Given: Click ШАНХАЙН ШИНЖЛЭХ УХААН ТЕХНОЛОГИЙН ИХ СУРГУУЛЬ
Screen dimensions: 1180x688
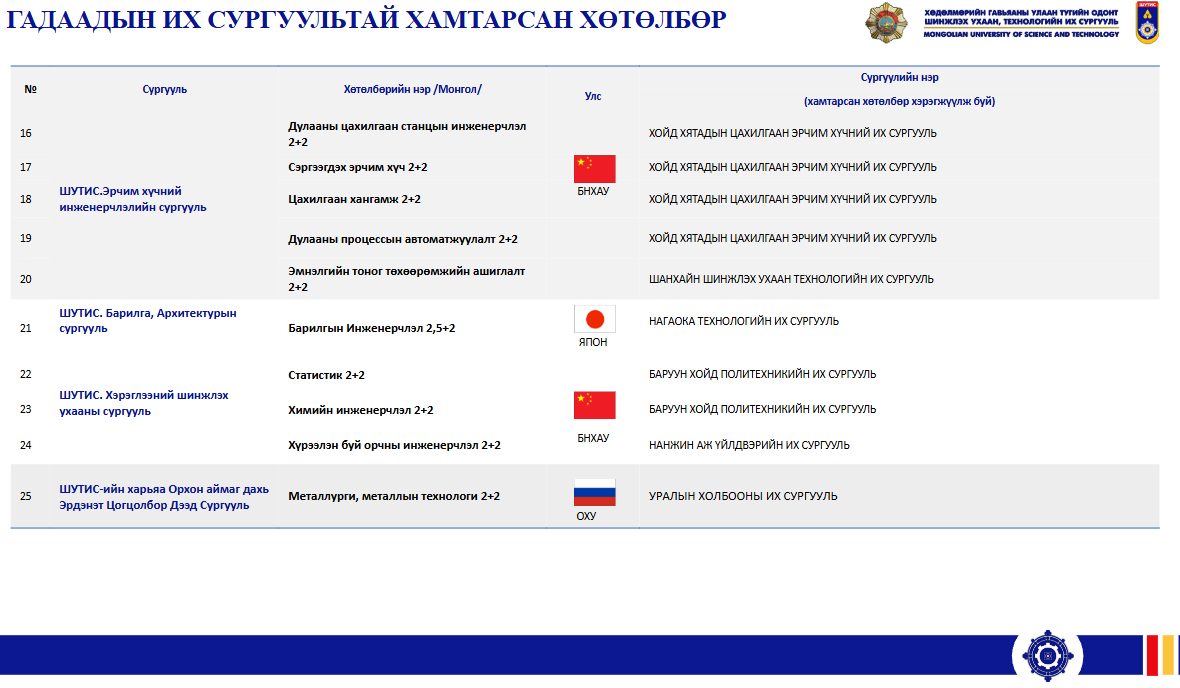Looking at the screenshot, I should click(x=791, y=279).
